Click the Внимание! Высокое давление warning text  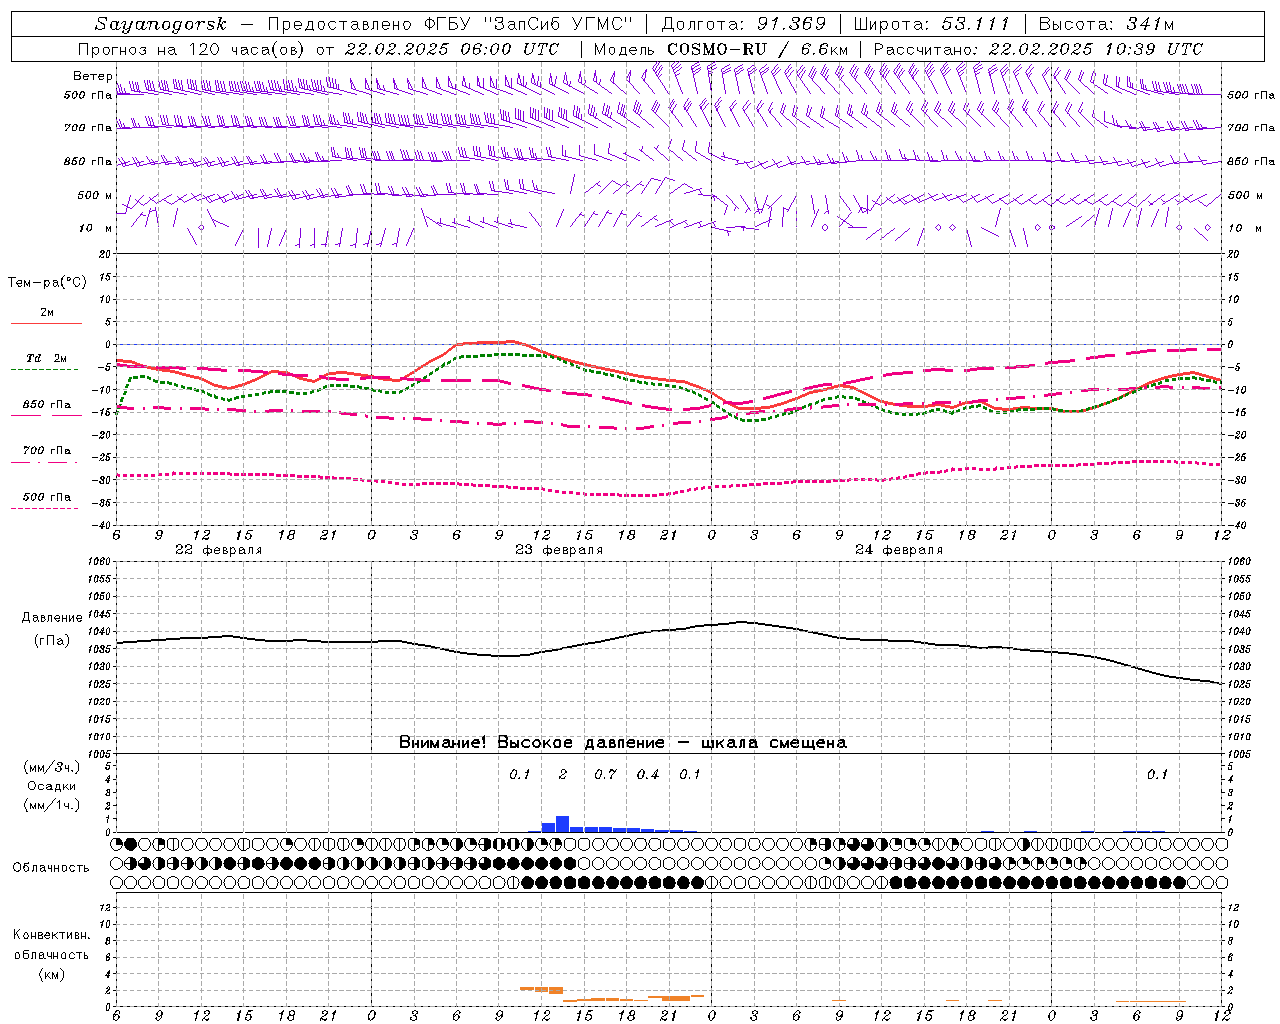click(x=622, y=743)
